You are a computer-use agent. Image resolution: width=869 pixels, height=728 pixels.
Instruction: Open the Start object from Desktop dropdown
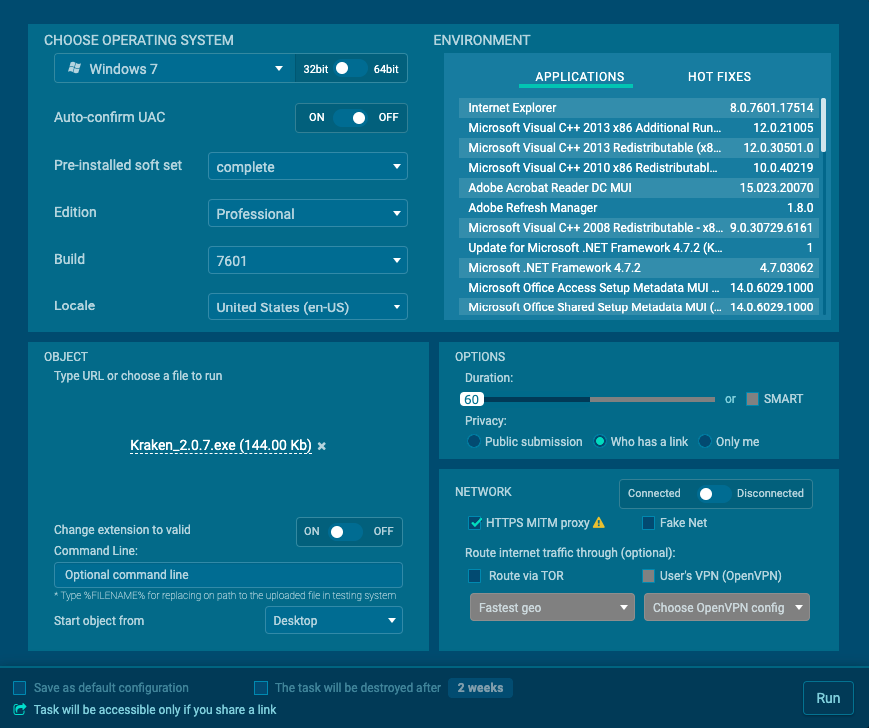tap(334, 621)
